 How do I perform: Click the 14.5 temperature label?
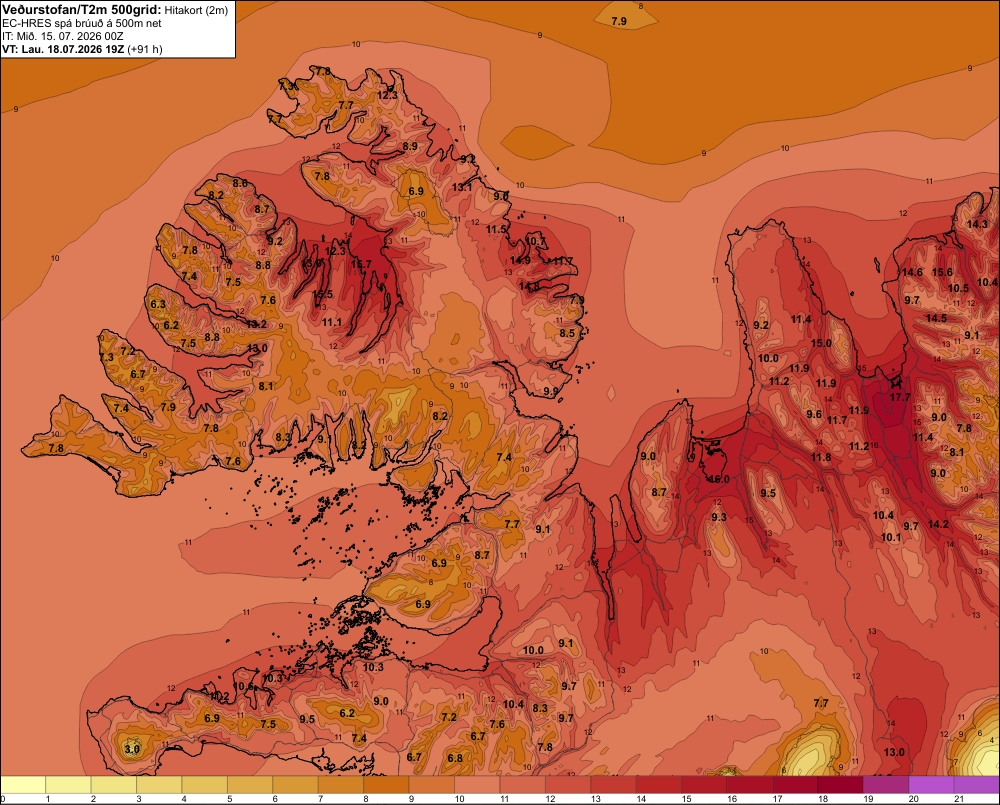coord(936,318)
